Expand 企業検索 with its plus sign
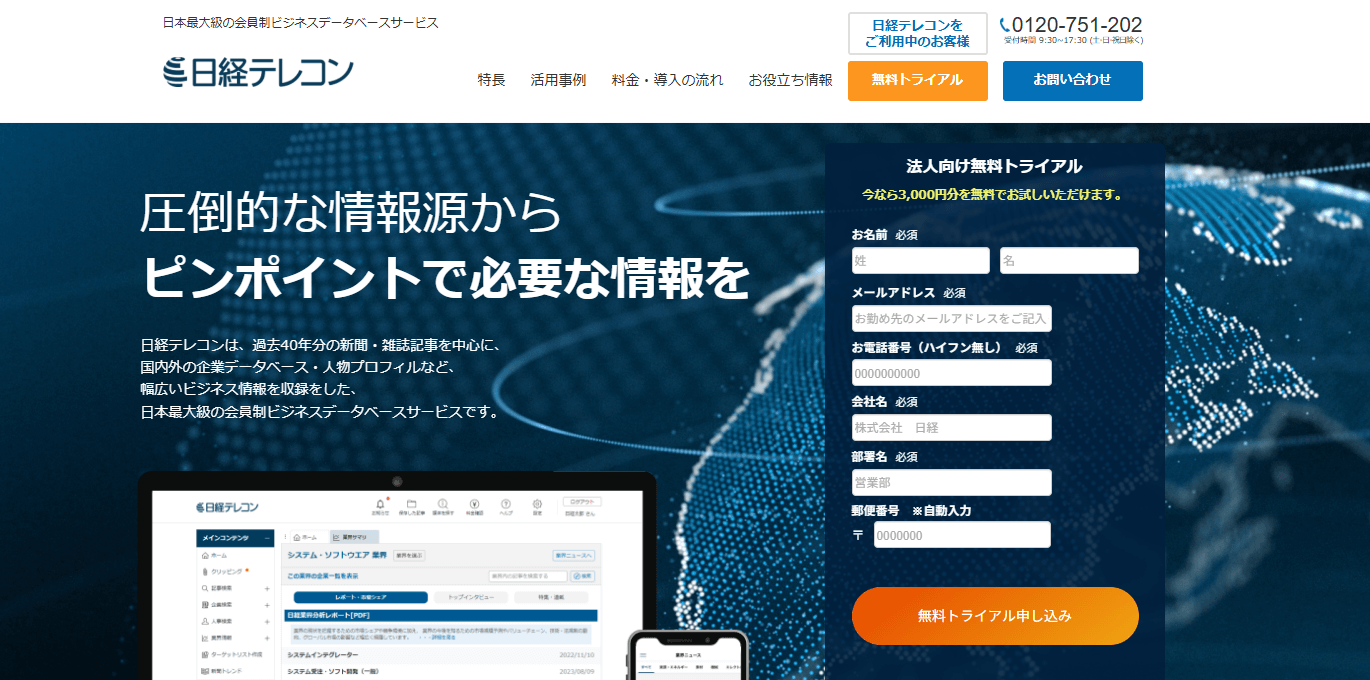This screenshot has width=1370, height=680. (267, 605)
